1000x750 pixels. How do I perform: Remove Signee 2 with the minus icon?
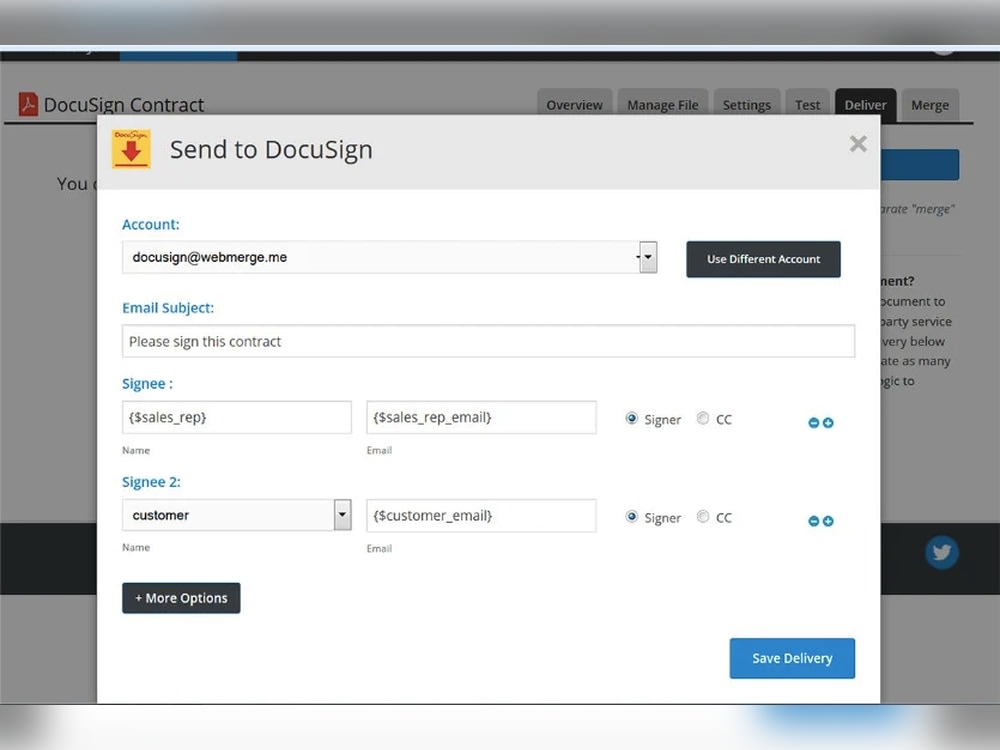pos(813,520)
